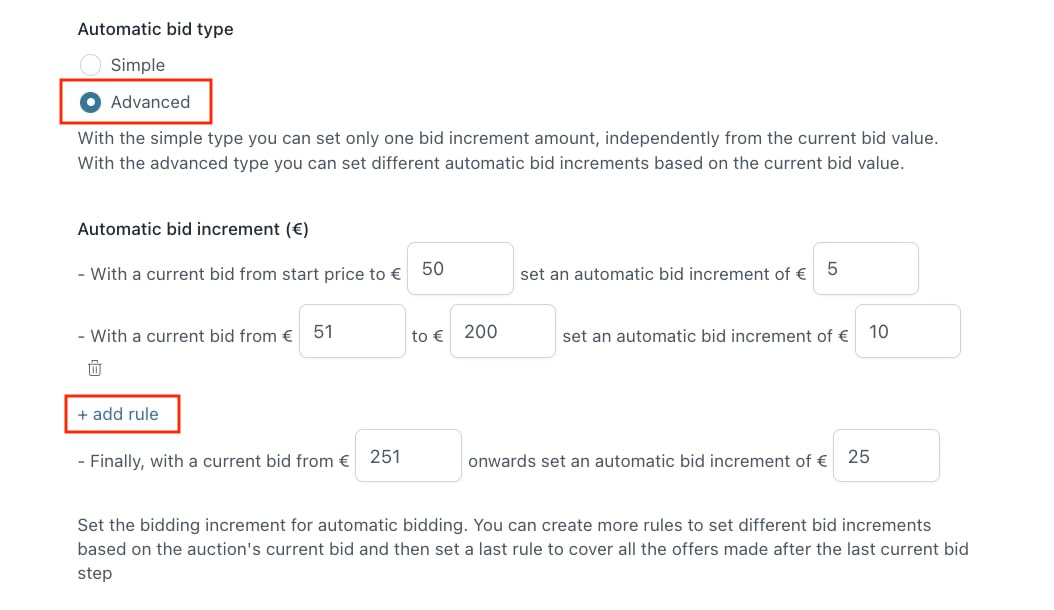Select the Simple bid type radio button

coord(90,65)
